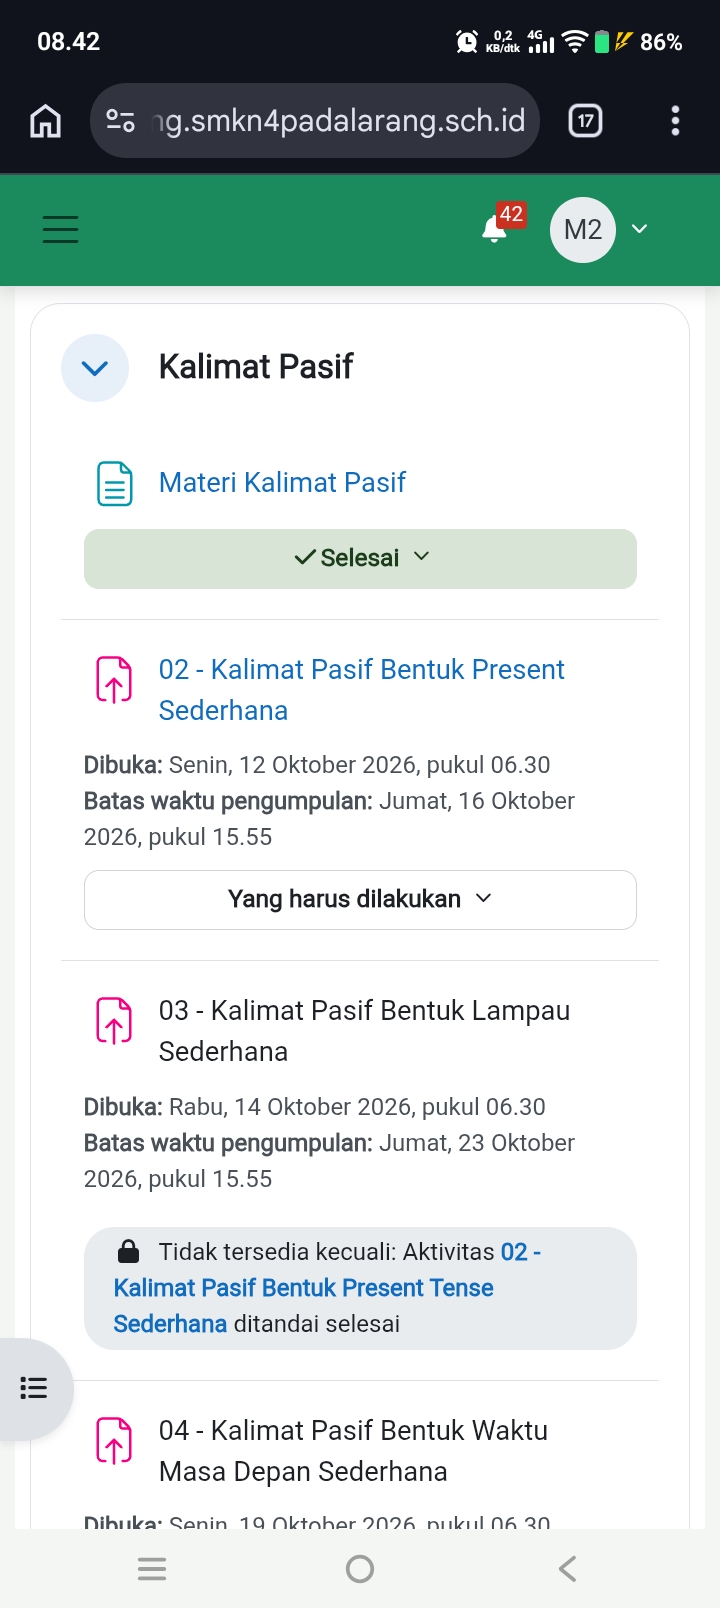Tap the M2 user avatar

tap(583, 230)
